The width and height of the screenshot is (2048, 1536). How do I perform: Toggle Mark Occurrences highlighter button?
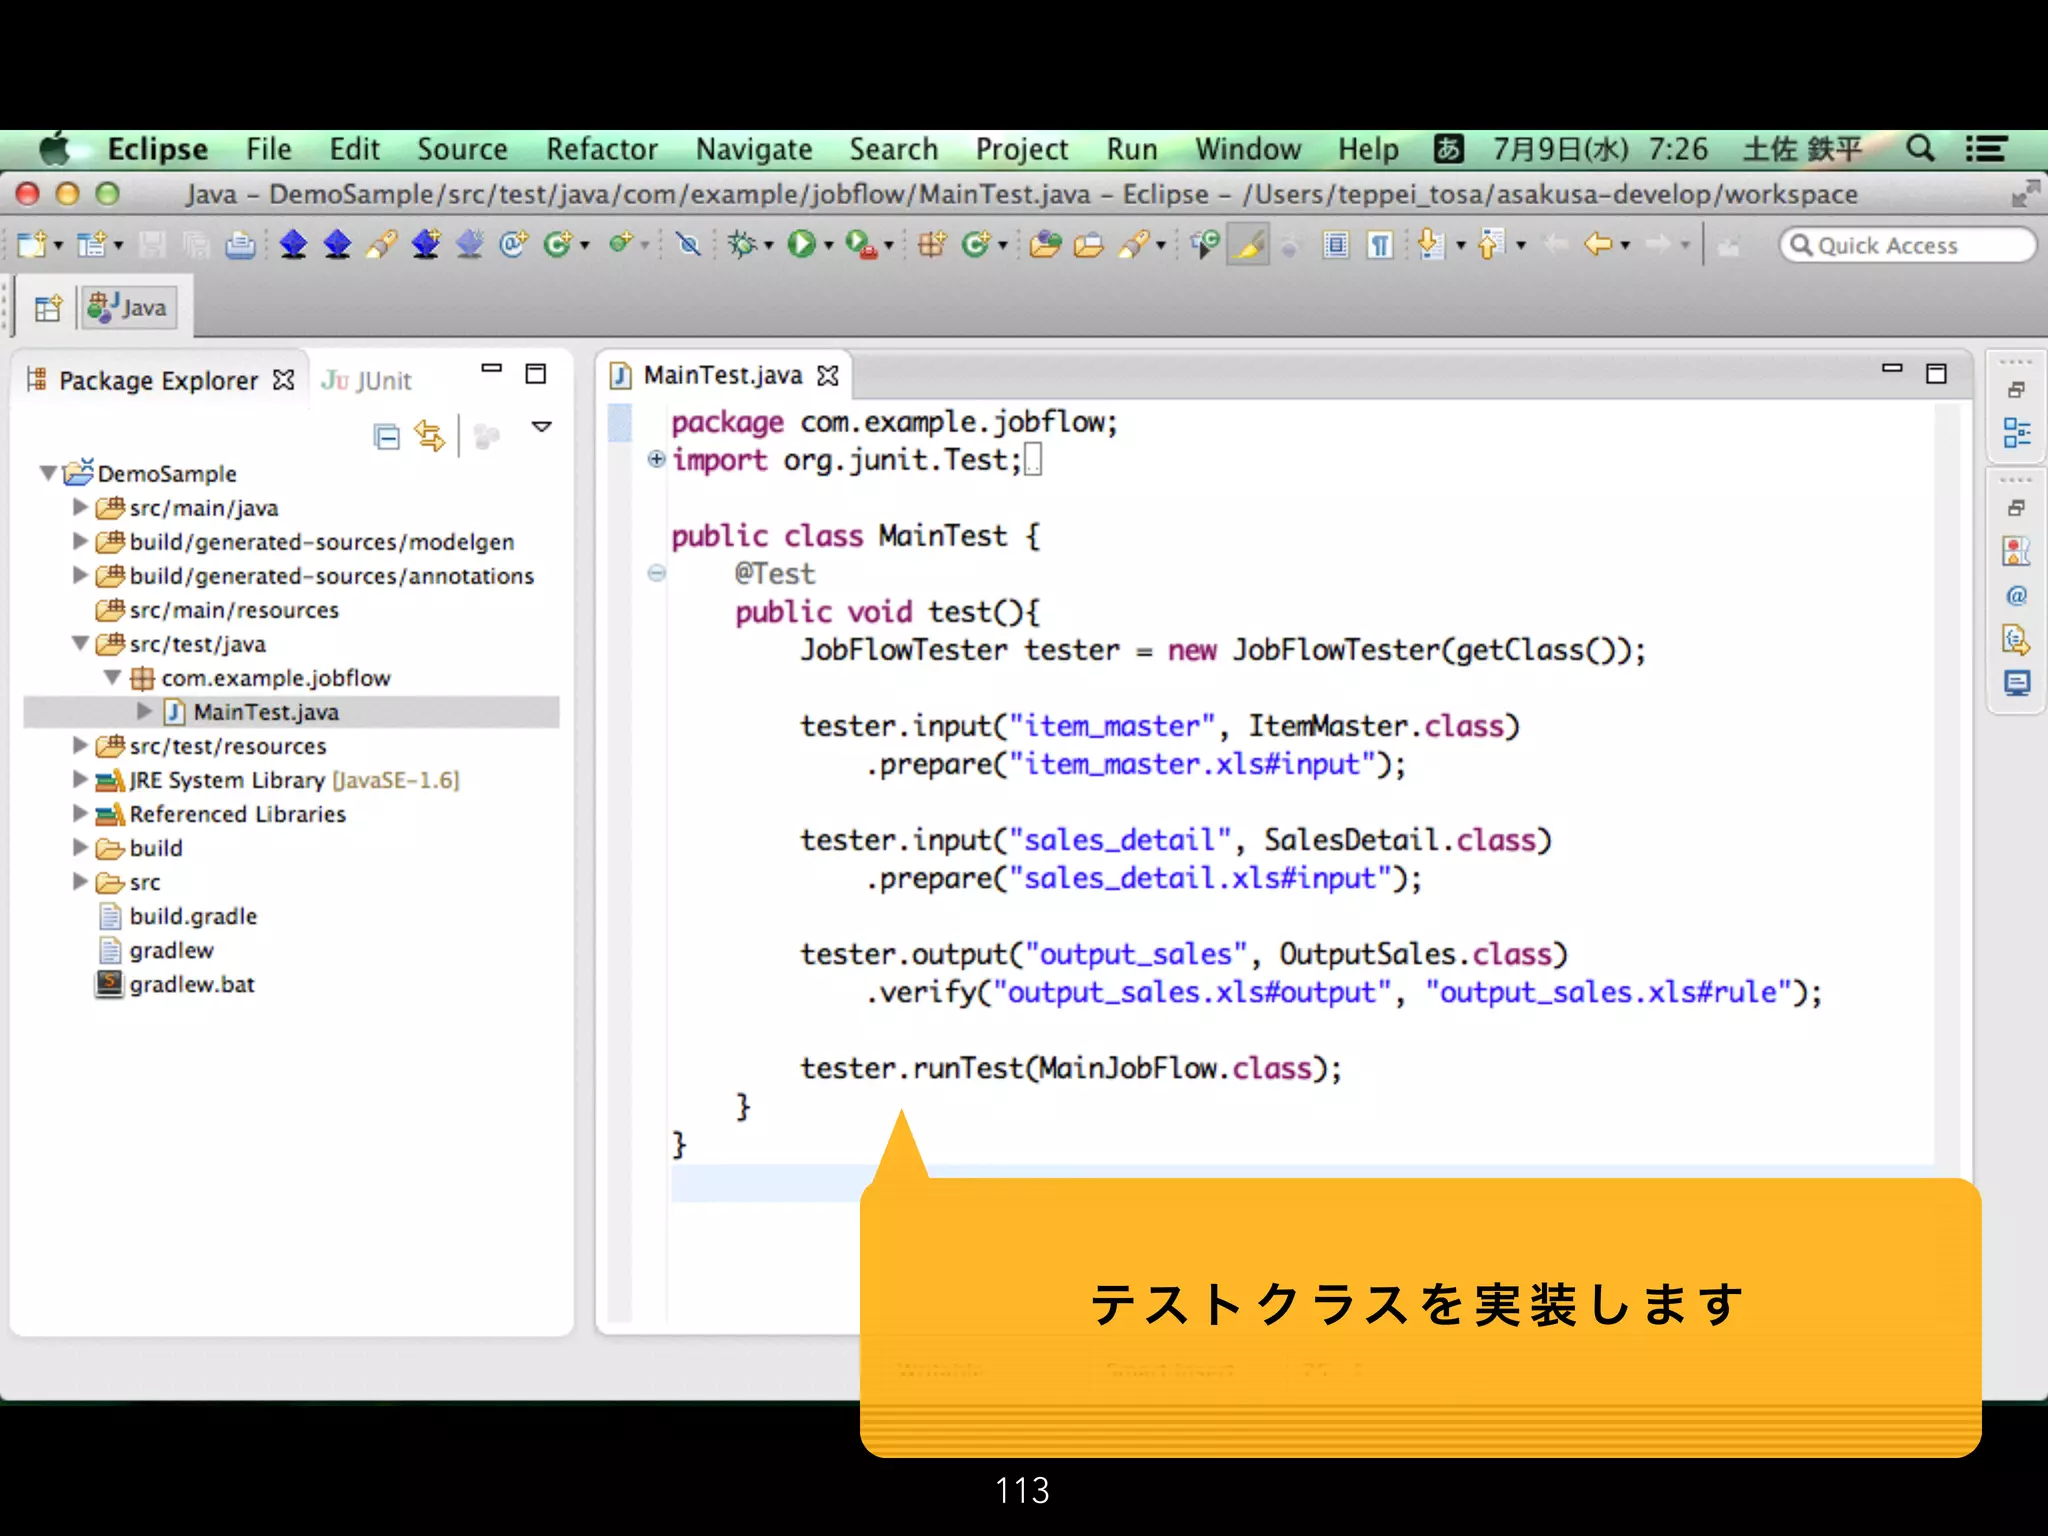(1249, 244)
